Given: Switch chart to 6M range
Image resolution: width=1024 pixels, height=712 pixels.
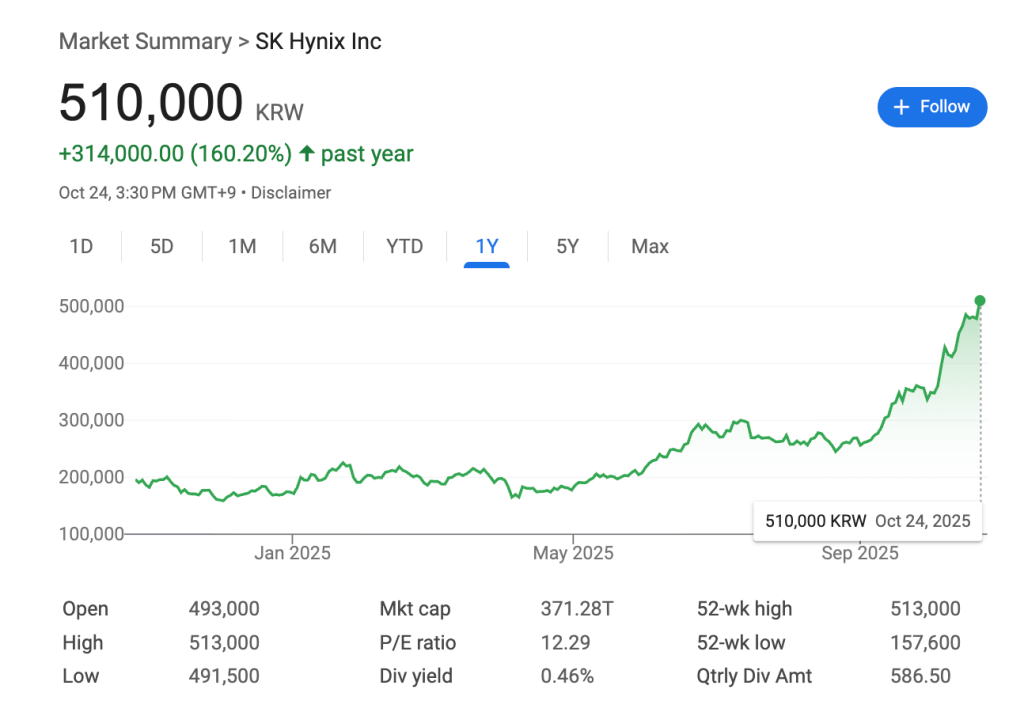Looking at the screenshot, I should point(322,246).
